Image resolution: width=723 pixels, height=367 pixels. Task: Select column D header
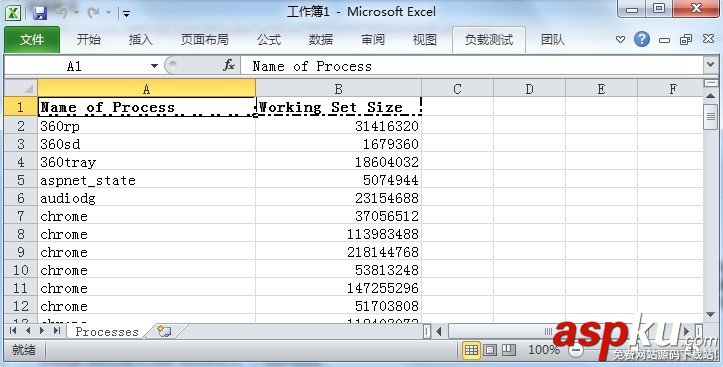(529, 89)
